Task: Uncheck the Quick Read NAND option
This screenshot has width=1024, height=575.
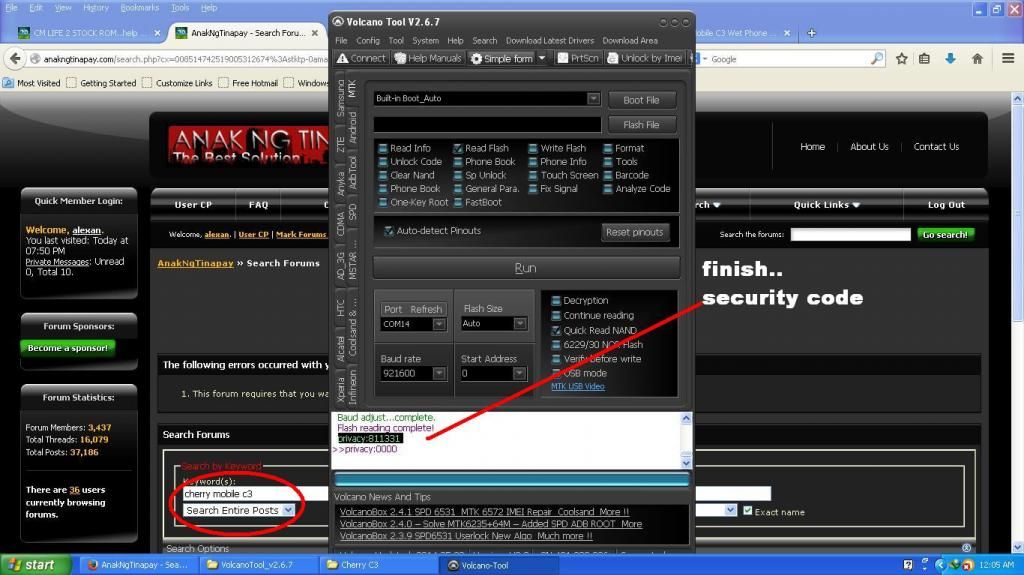Action: click(x=556, y=330)
